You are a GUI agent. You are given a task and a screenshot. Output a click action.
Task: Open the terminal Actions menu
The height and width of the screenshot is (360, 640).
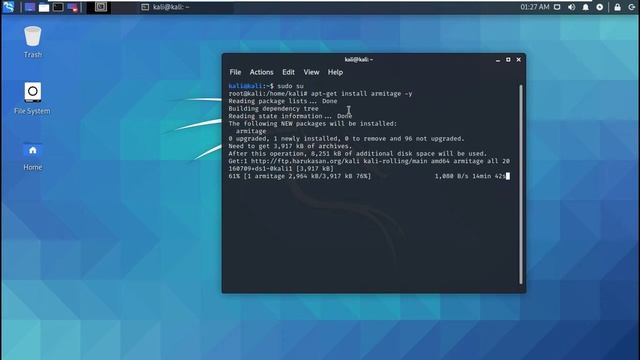point(262,72)
